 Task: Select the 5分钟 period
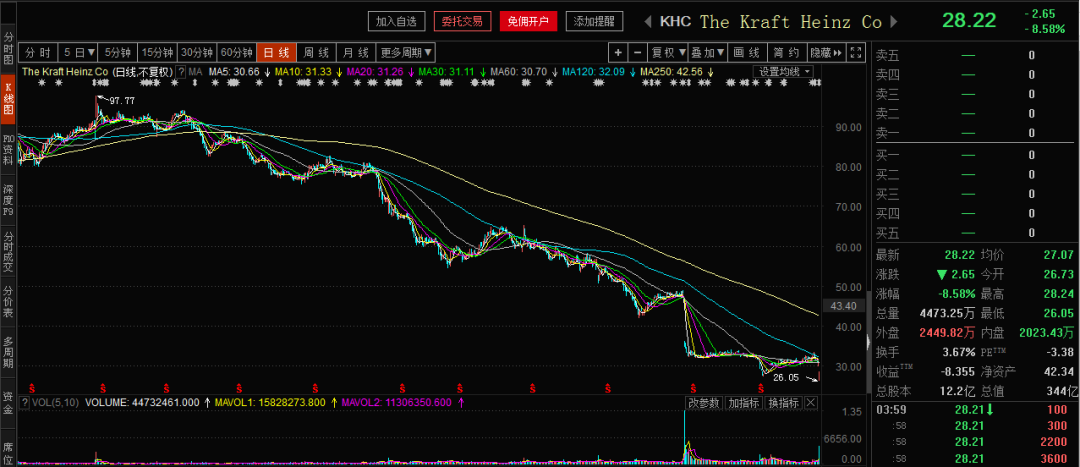pyautogui.click(x=118, y=52)
